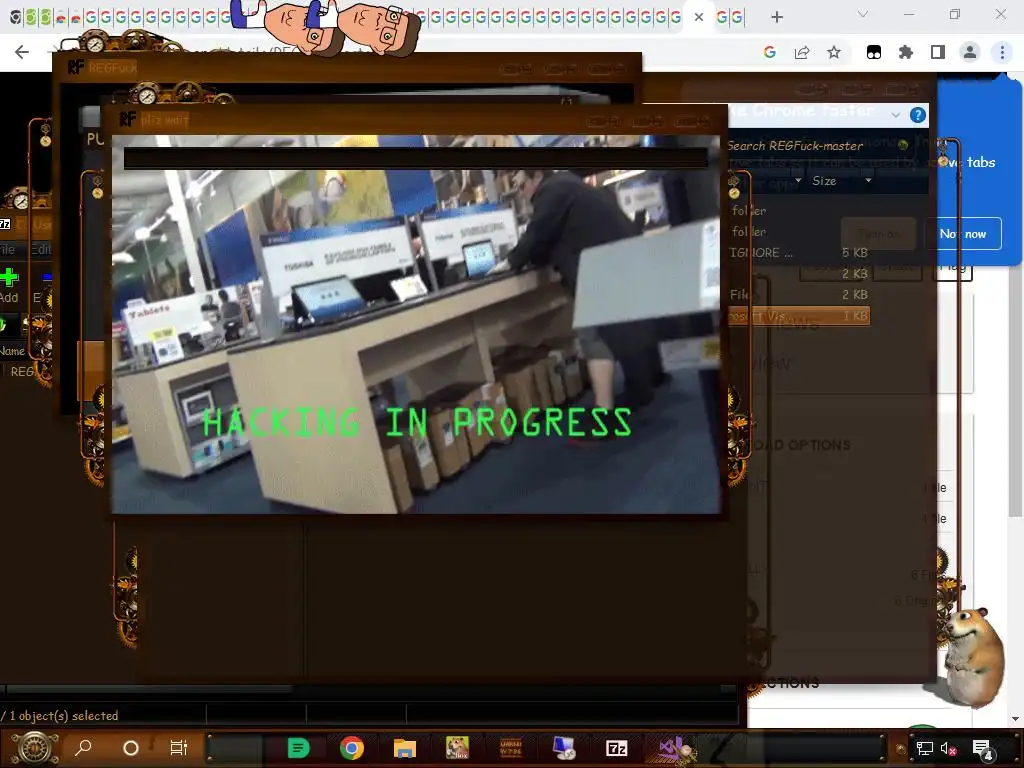Click the green Add plus icon
This screenshot has width=1024, height=768.
tap(9, 278)
